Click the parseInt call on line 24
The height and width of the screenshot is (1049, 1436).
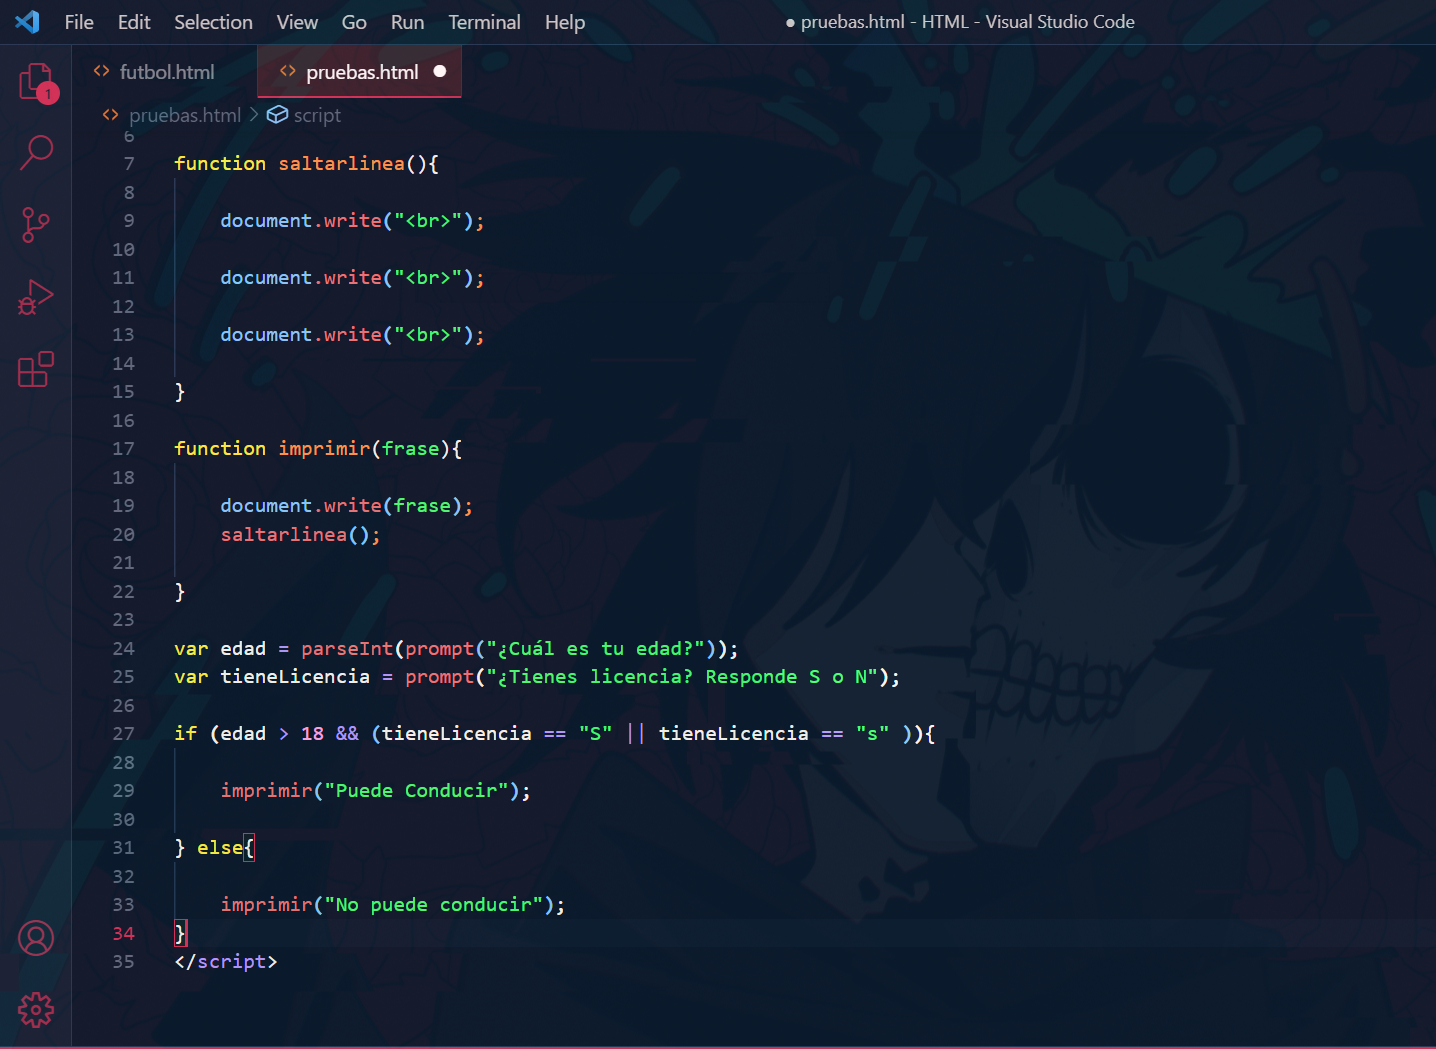[347, 648]
